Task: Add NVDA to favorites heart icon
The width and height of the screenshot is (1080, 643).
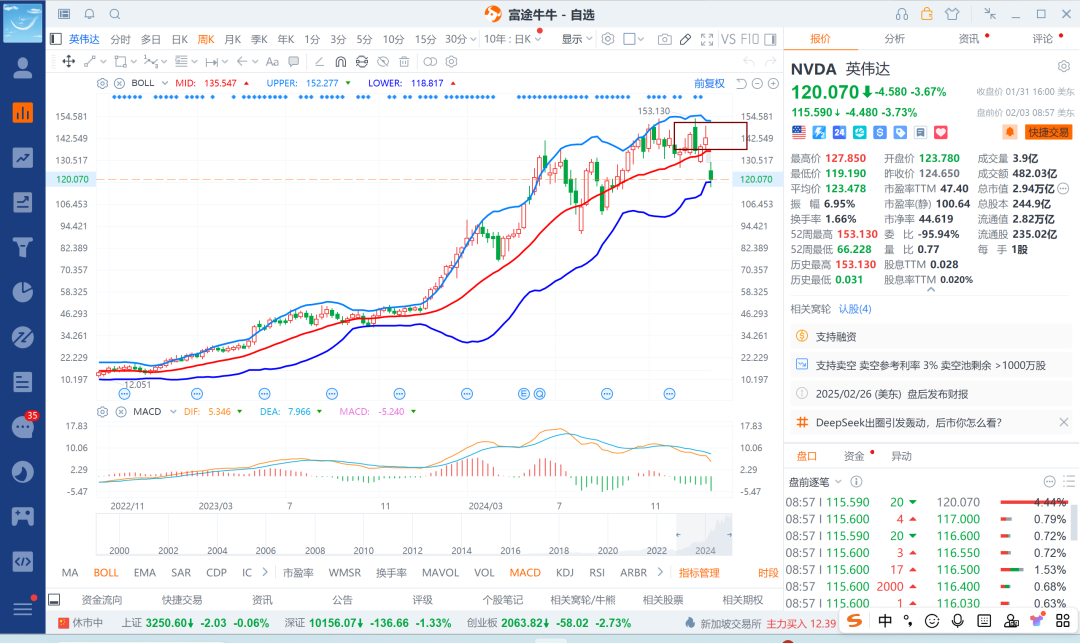Action: (x=941, y=132)
